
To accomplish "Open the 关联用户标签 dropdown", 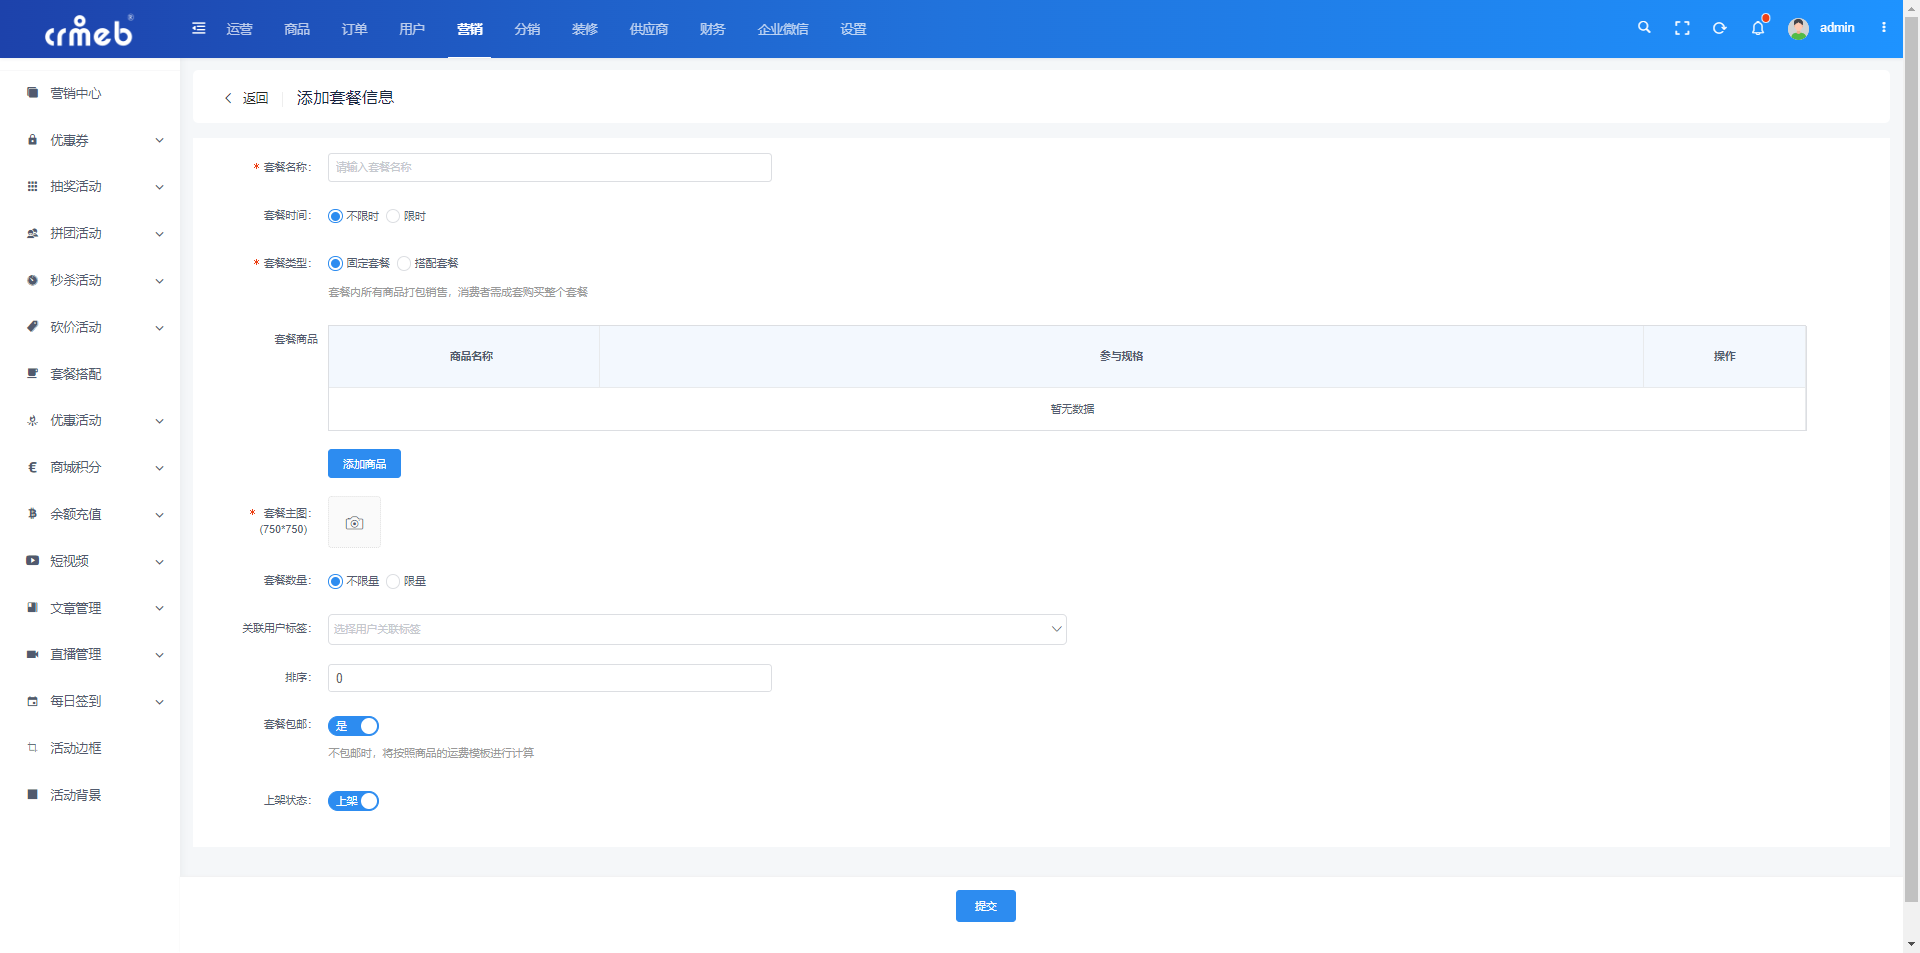I will pos(696,629).
